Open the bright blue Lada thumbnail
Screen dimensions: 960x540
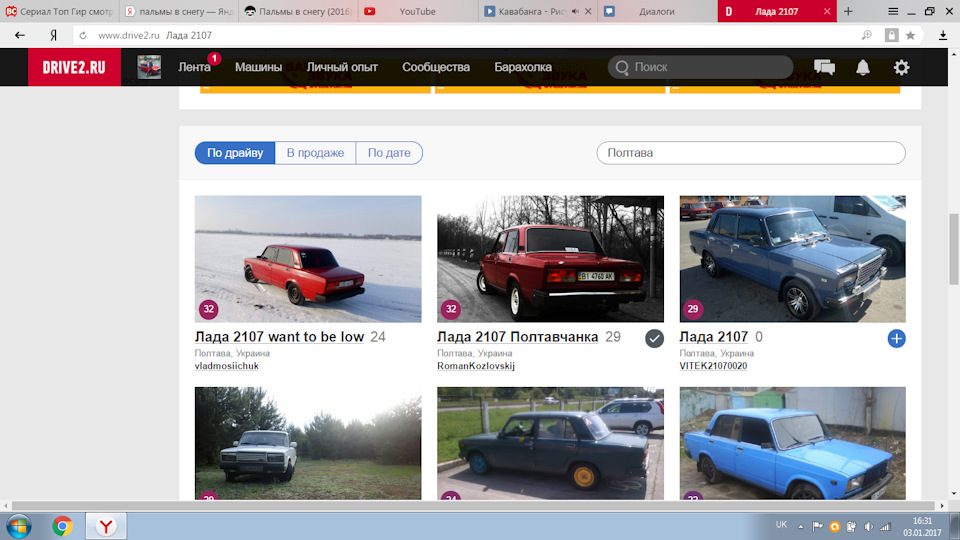pyautogui.click(x=793, y=443)
